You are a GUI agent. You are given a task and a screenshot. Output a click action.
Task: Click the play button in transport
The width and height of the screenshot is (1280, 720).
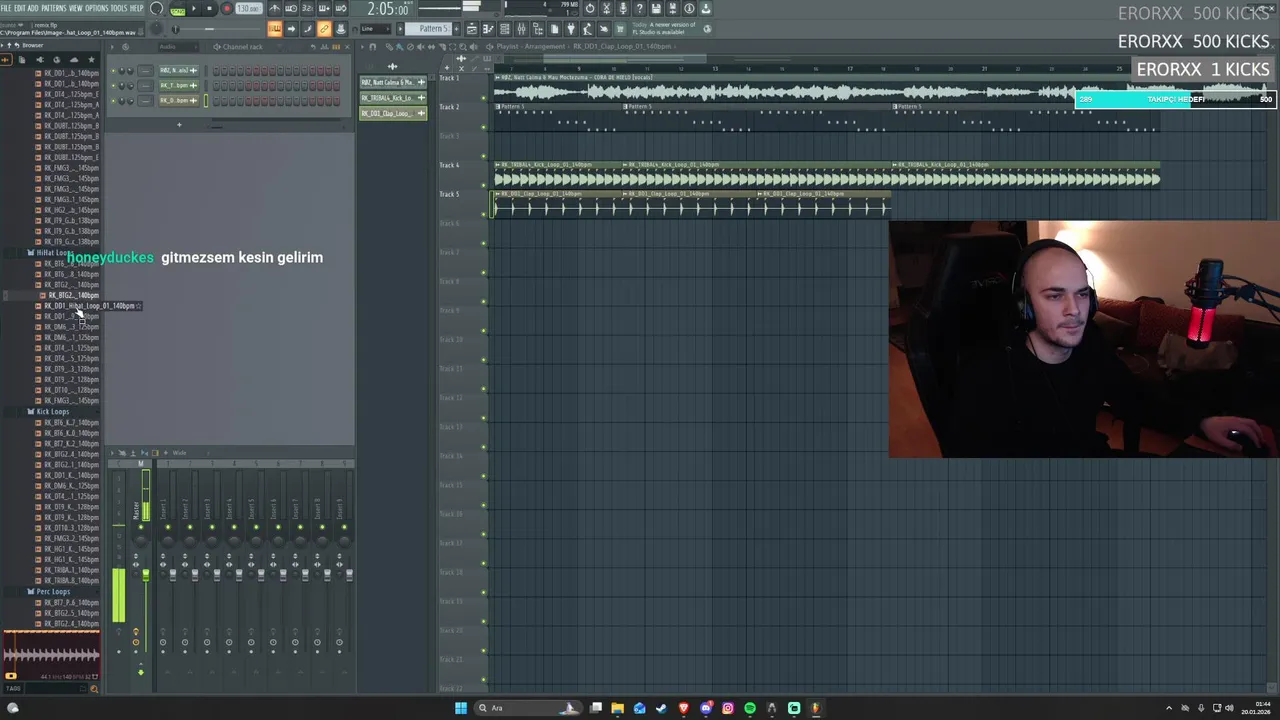tap(194, 9)
